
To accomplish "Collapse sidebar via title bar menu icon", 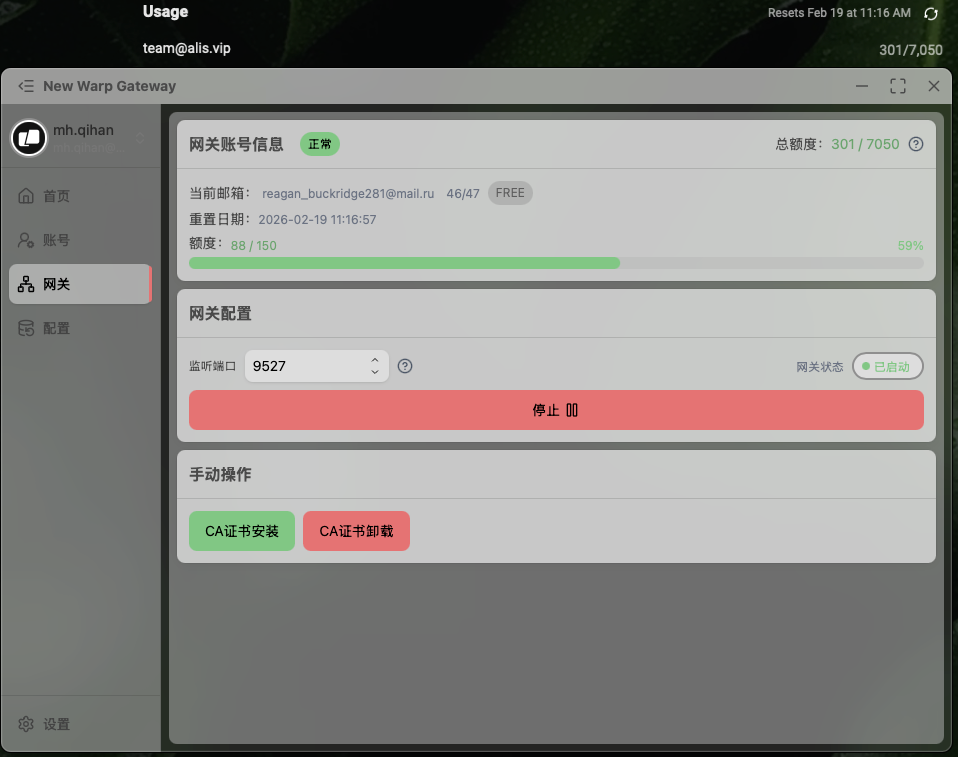I will (x=26, y=86).
